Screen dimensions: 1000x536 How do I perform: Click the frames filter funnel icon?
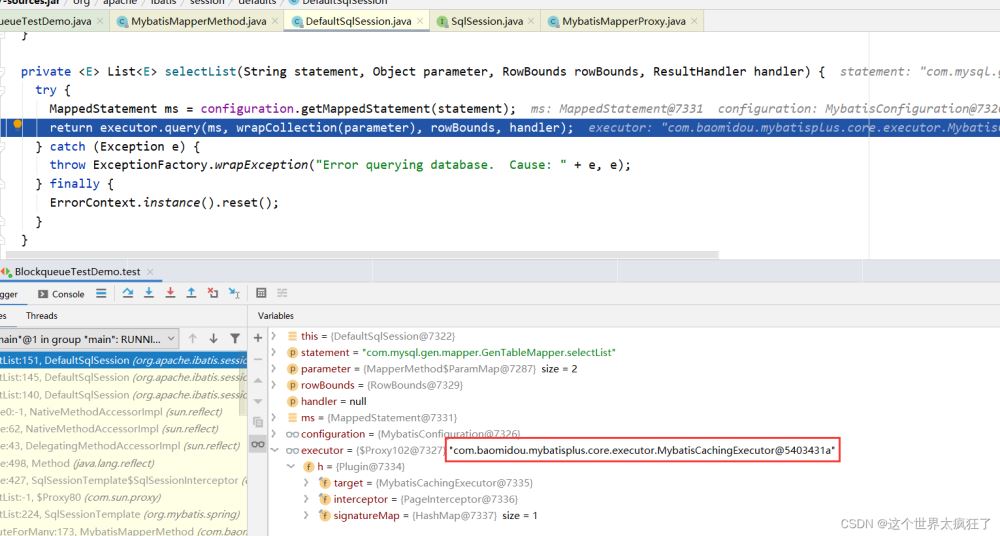[x=235, y=339]
